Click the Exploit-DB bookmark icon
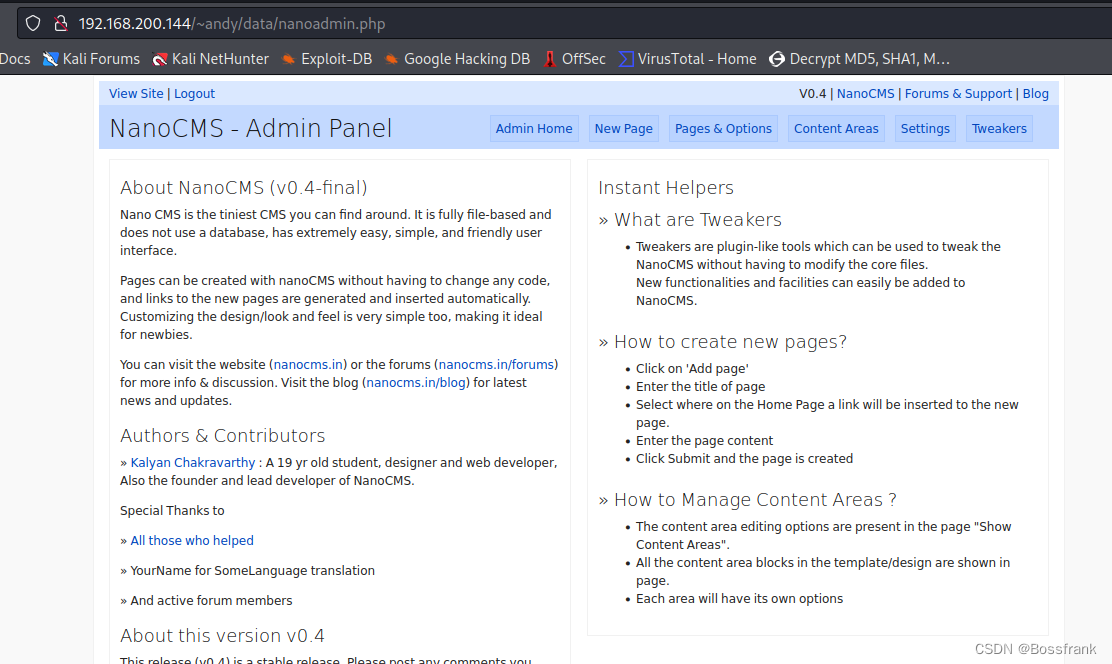The image size is (1112, 664). pos(289,59)
